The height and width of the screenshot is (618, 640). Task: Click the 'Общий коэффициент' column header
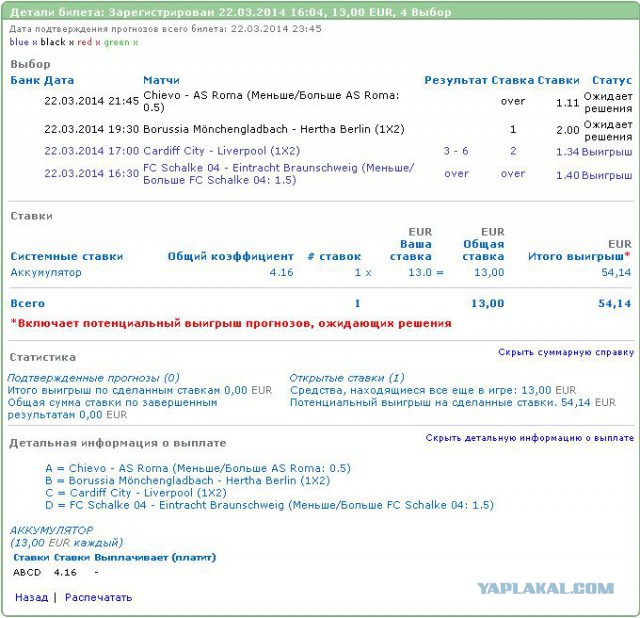[x=230, y=257]
